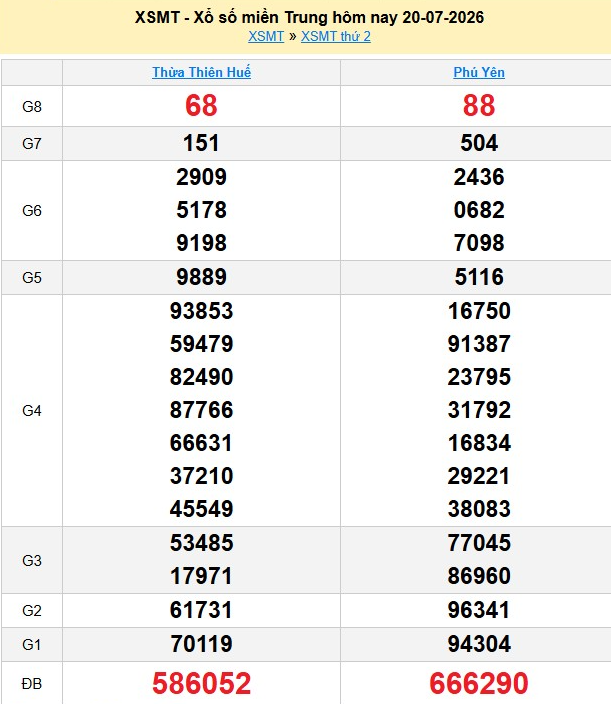Viewport: 611px width, 704px height.
Task: Click the G6 result 2909
Action: (x=201, y=177)
